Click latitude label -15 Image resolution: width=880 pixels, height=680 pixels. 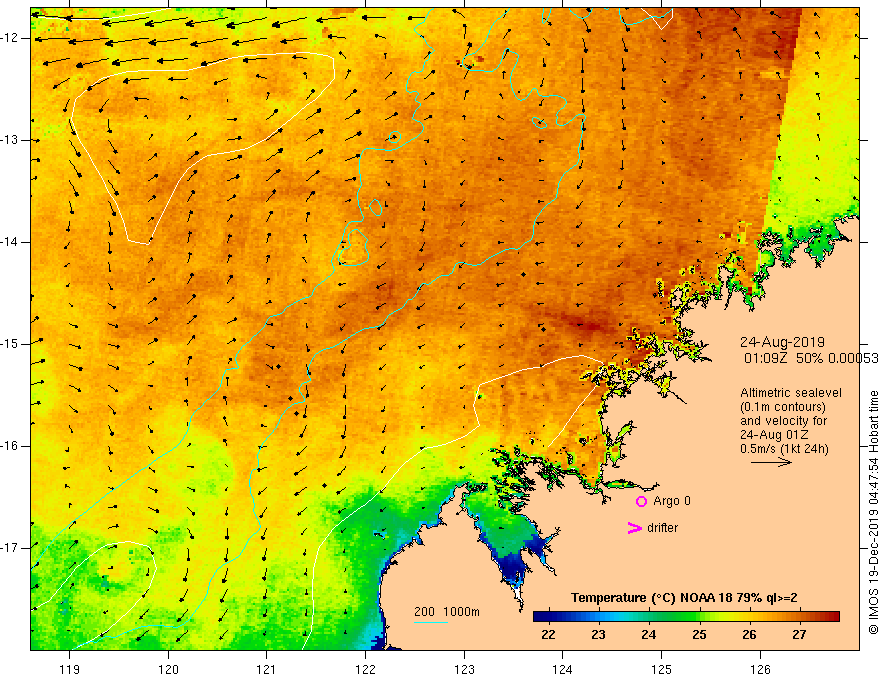pos(10,344)
